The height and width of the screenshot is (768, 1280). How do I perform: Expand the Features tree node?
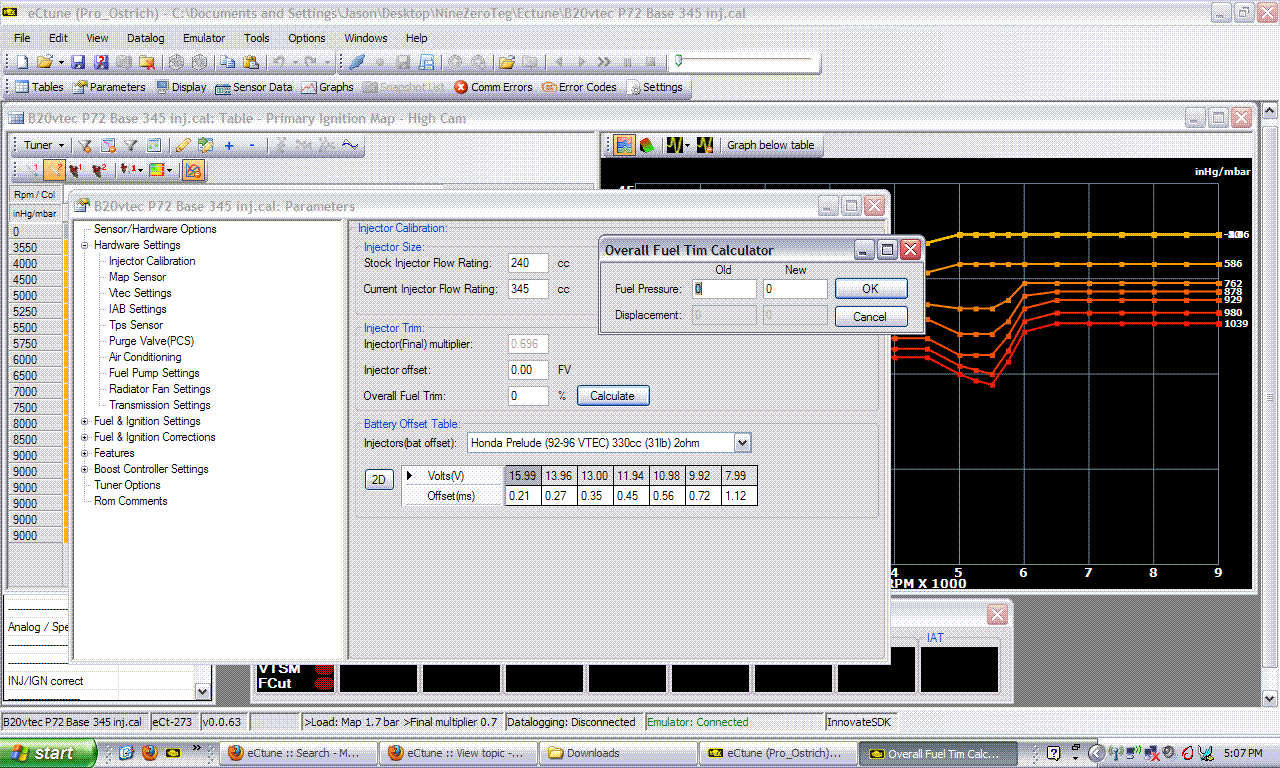[x=85, y=453]
